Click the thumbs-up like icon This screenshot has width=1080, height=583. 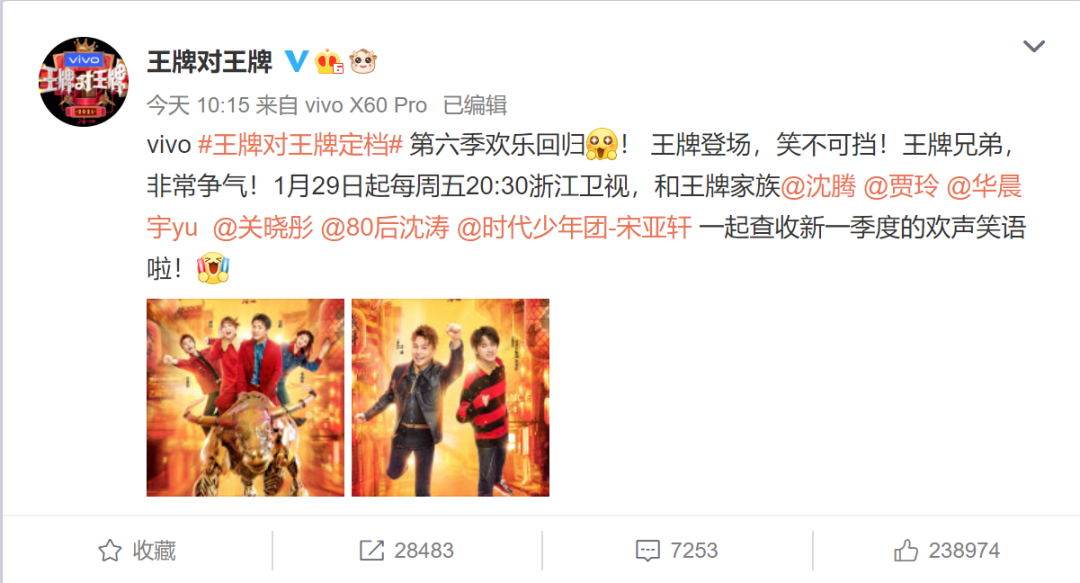tap(906, 550)
